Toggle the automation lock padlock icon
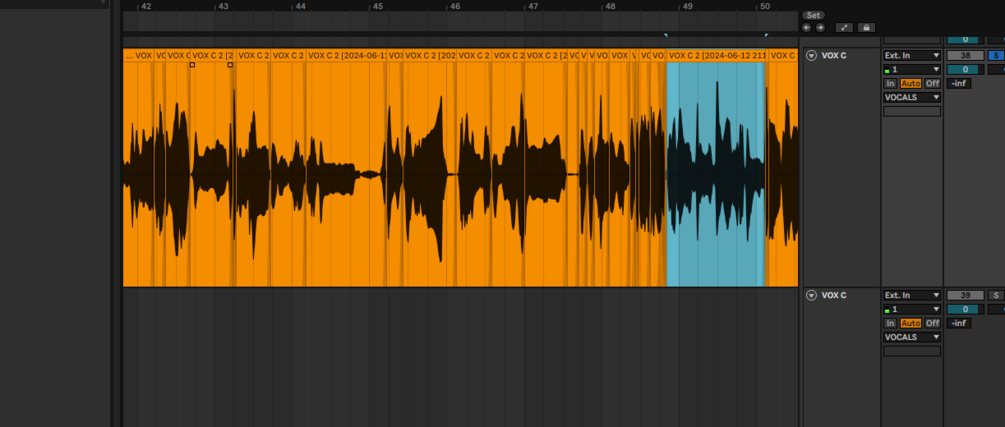 tap(866, 28)
